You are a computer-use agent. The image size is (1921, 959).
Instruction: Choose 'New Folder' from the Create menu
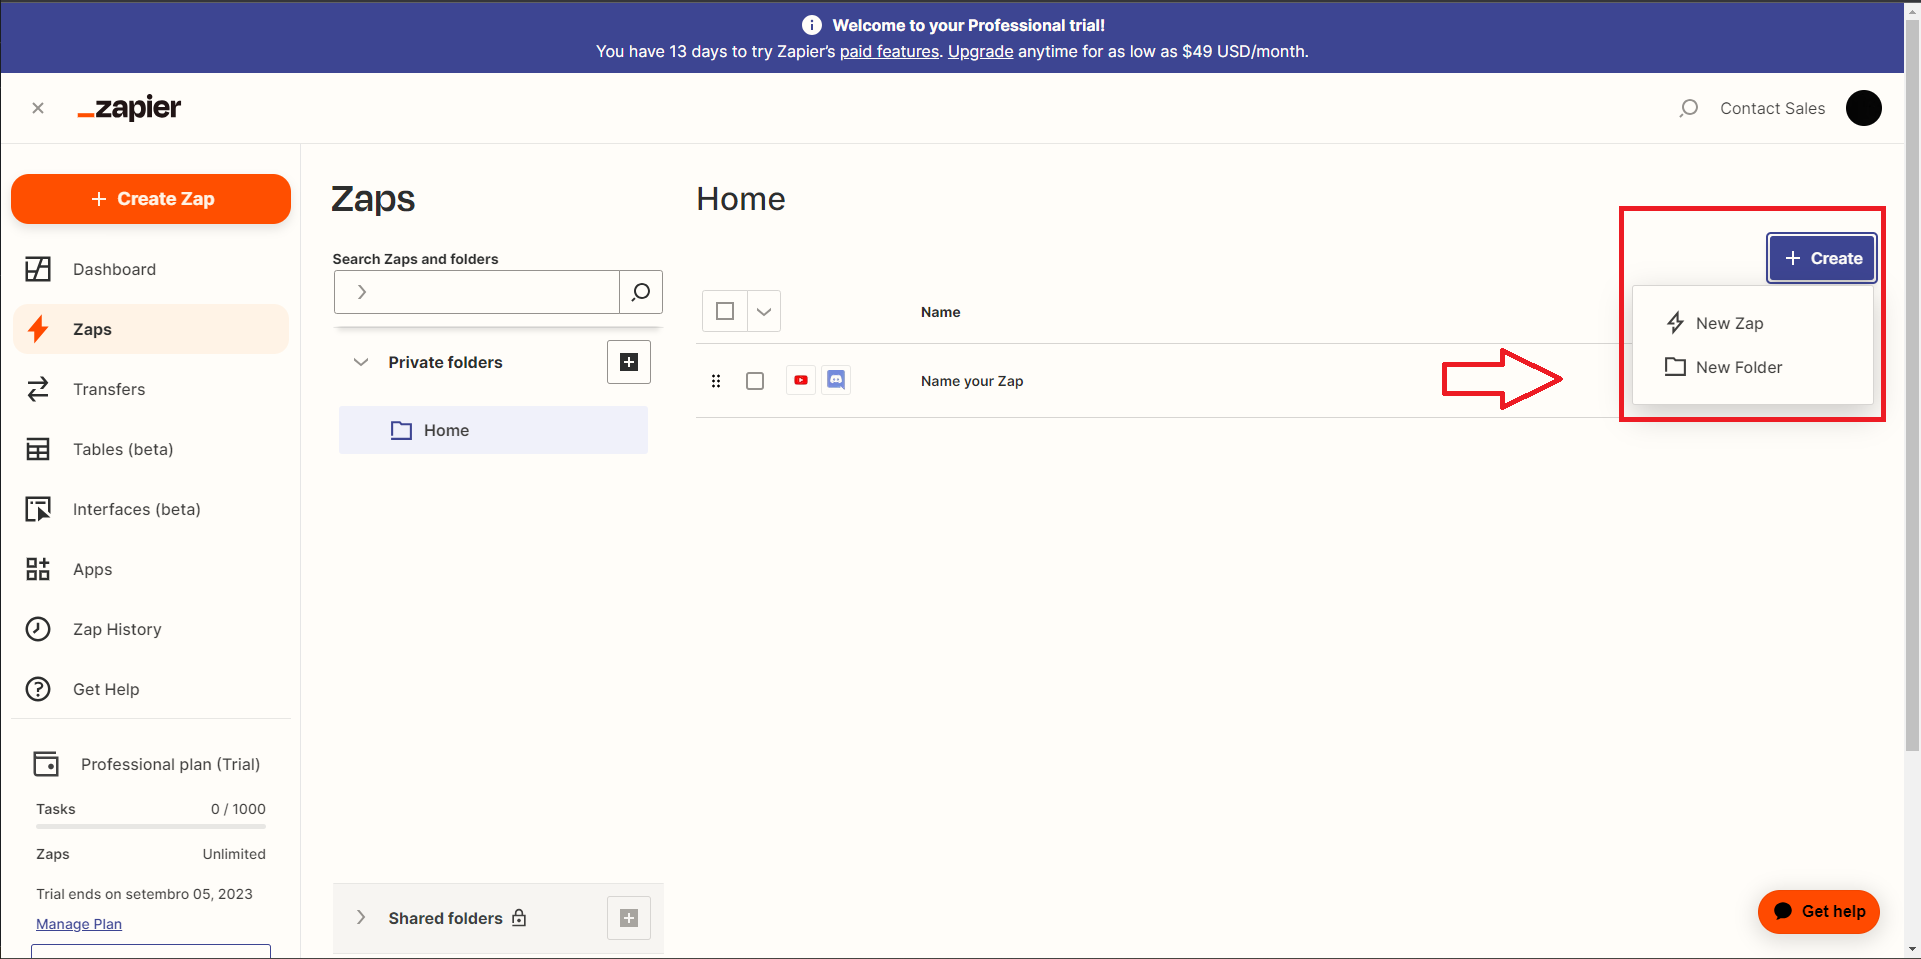[1739, 367]
